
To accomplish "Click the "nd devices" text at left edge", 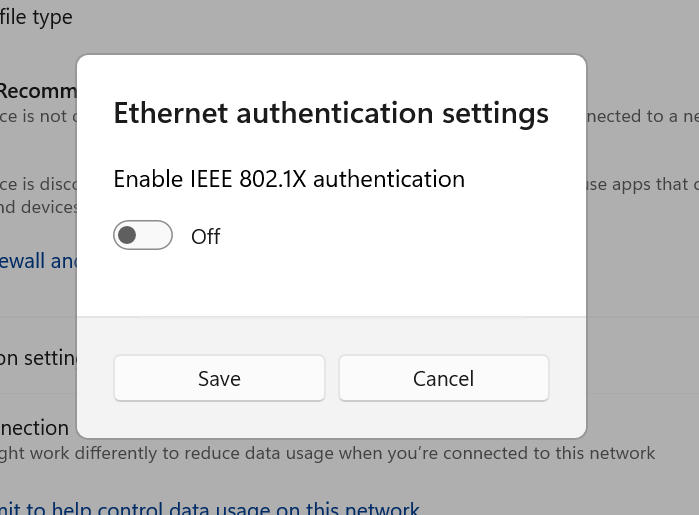I will coord(38,207).
